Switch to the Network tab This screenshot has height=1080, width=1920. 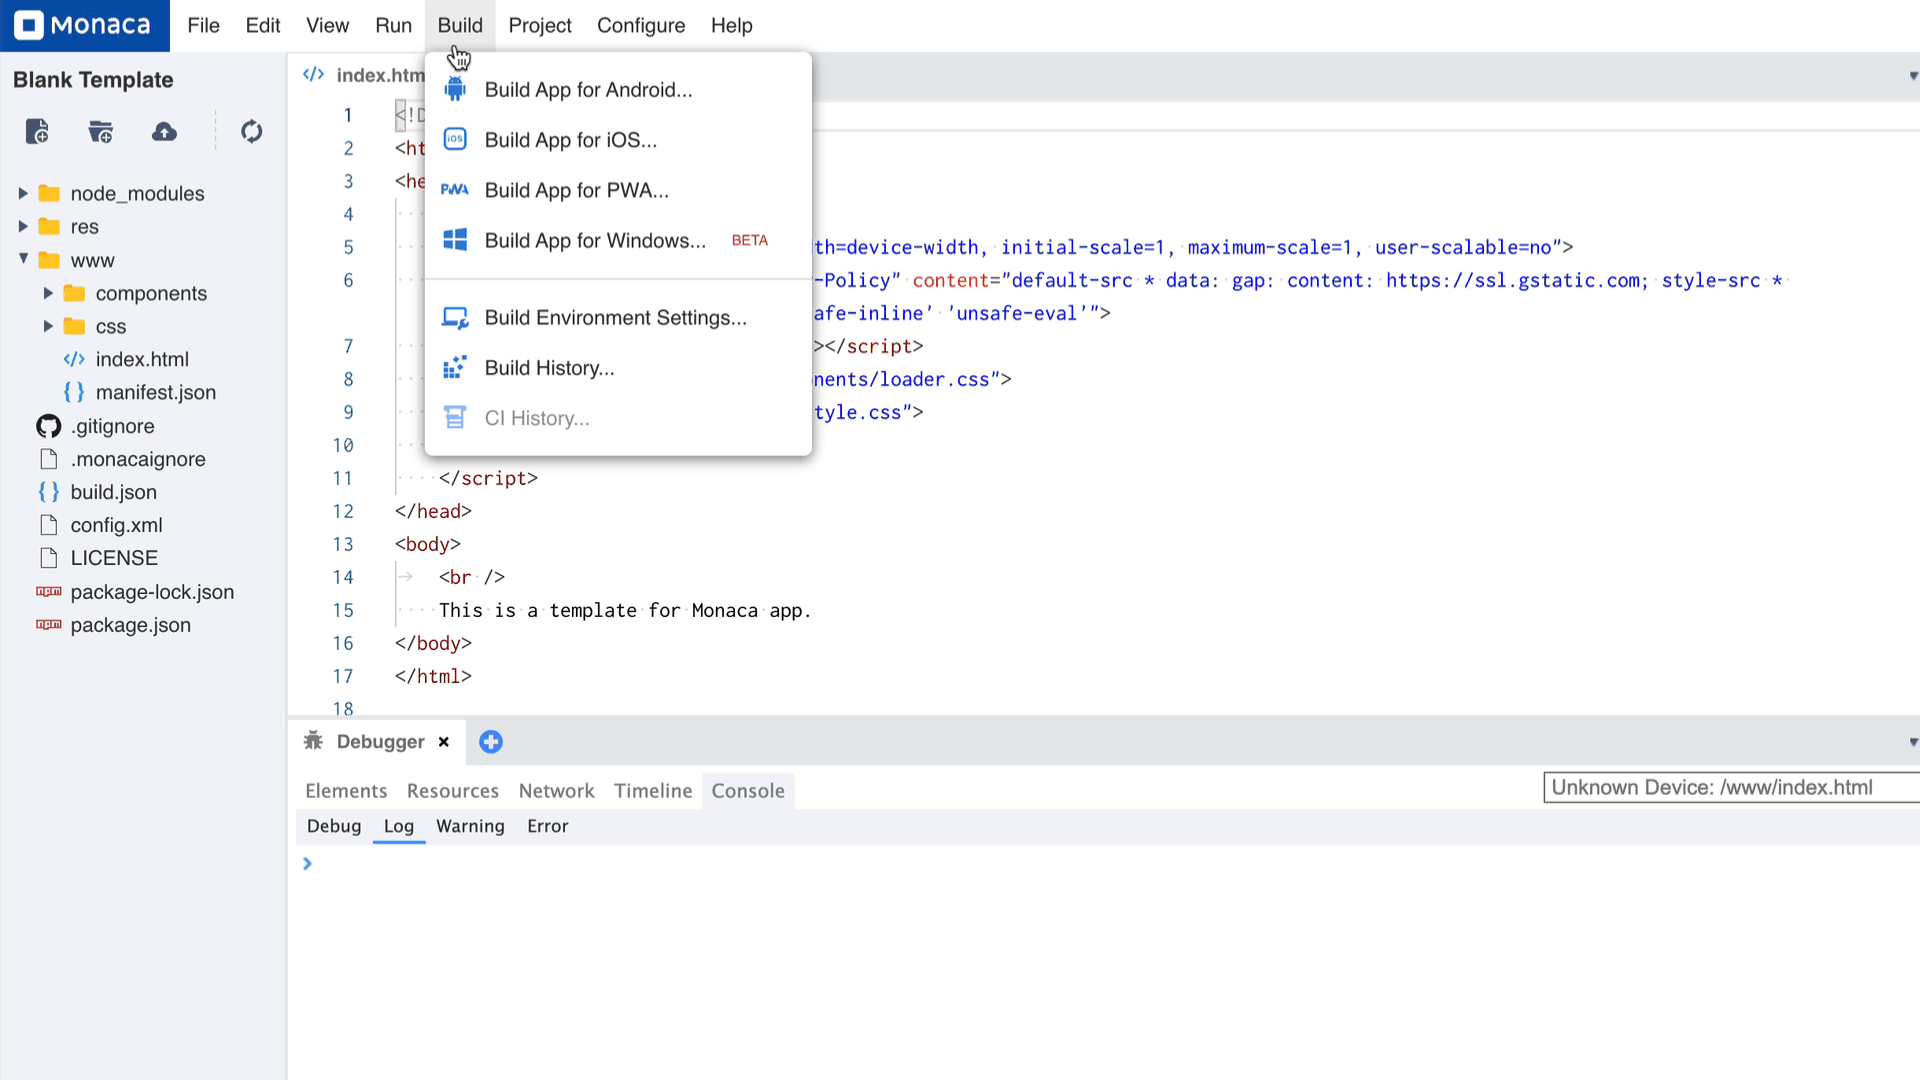pos(556,791)
